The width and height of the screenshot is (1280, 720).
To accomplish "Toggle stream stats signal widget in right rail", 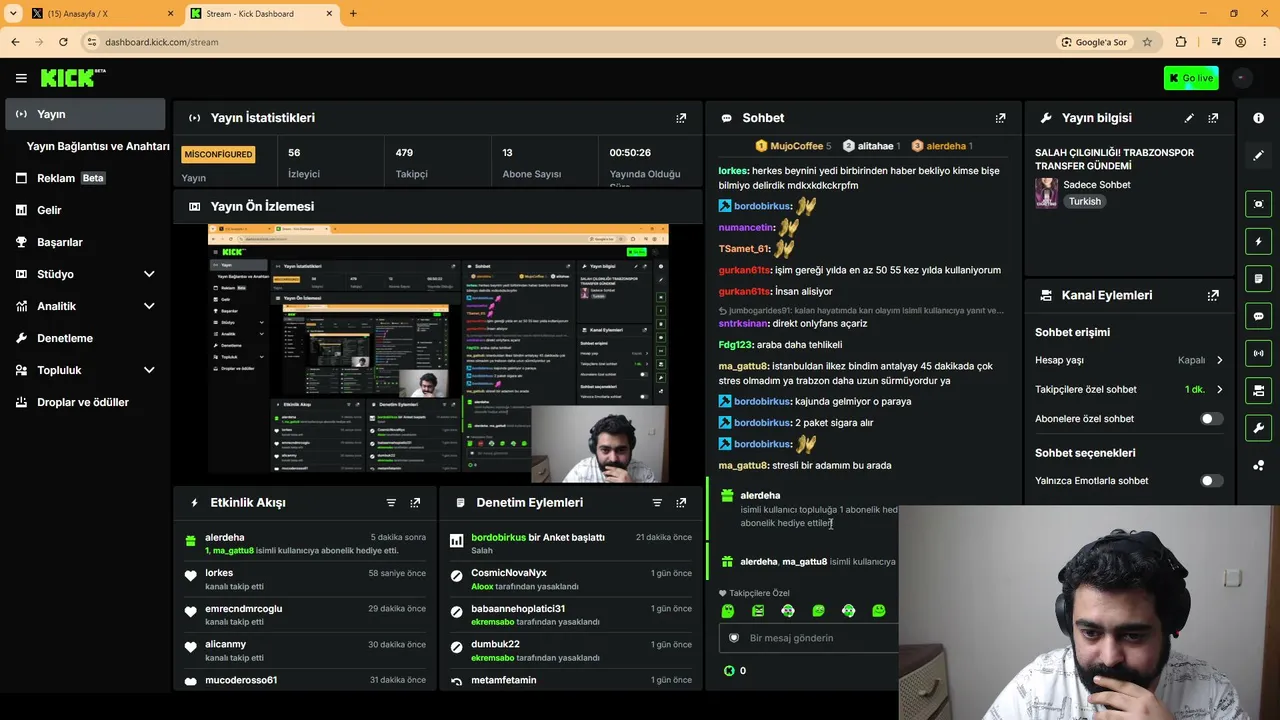I will click(1258, 353).
